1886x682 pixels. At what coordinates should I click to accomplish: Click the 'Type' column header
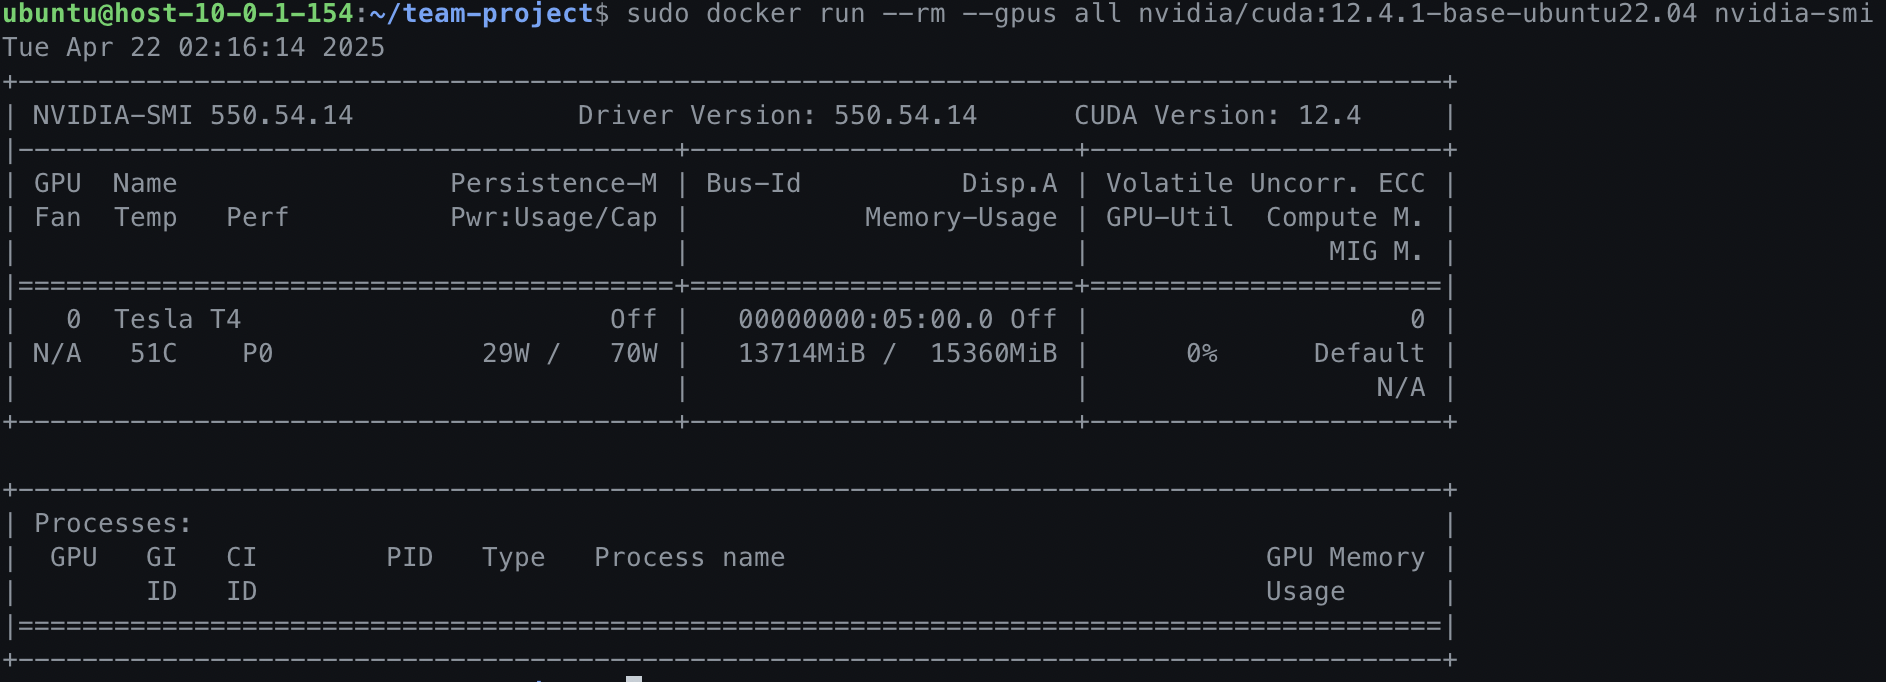click(514, 558)
